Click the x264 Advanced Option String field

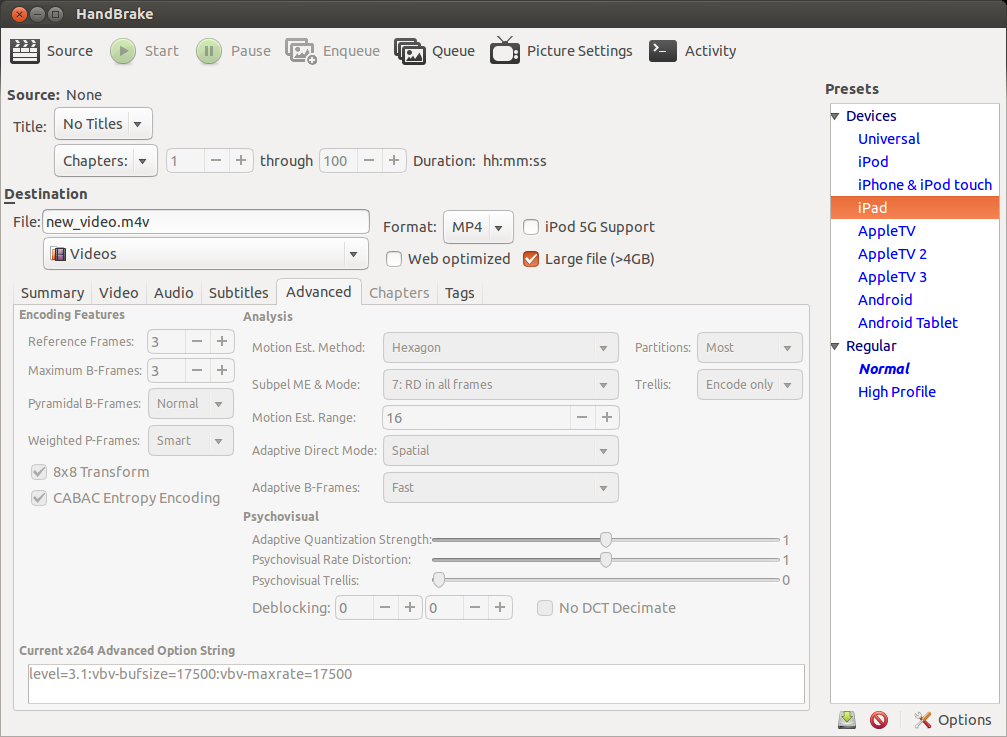click(x=416, y=684)
